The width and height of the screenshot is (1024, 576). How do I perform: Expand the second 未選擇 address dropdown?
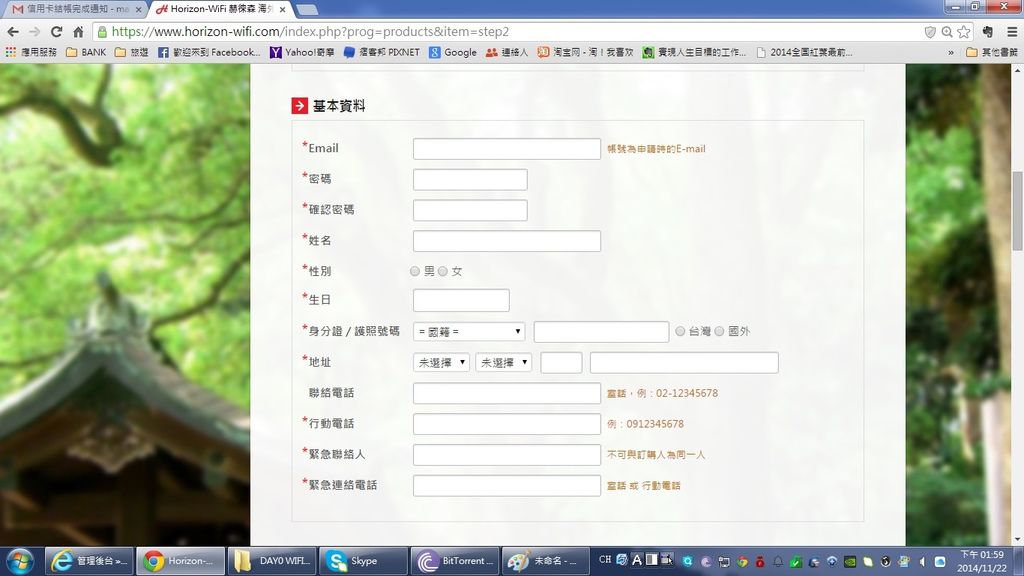tap(504, 362)
